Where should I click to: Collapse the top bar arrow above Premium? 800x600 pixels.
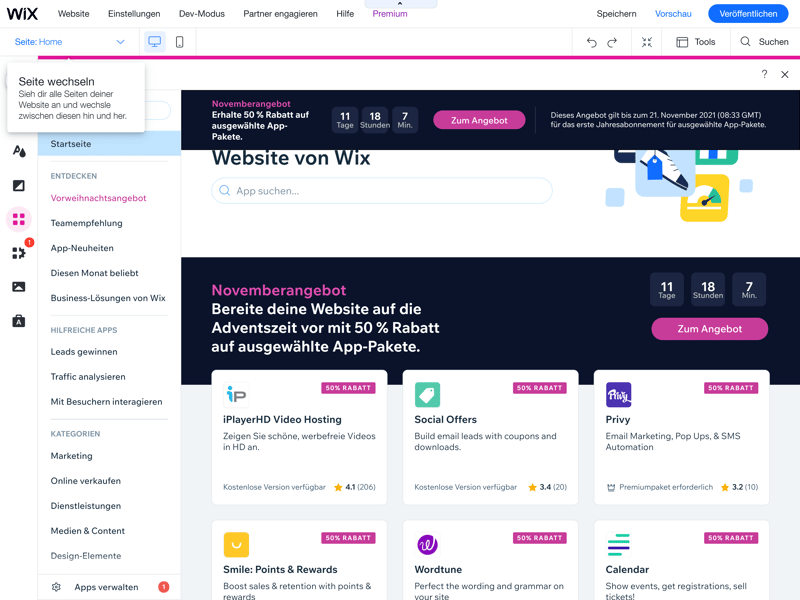[x=400, y=4]
